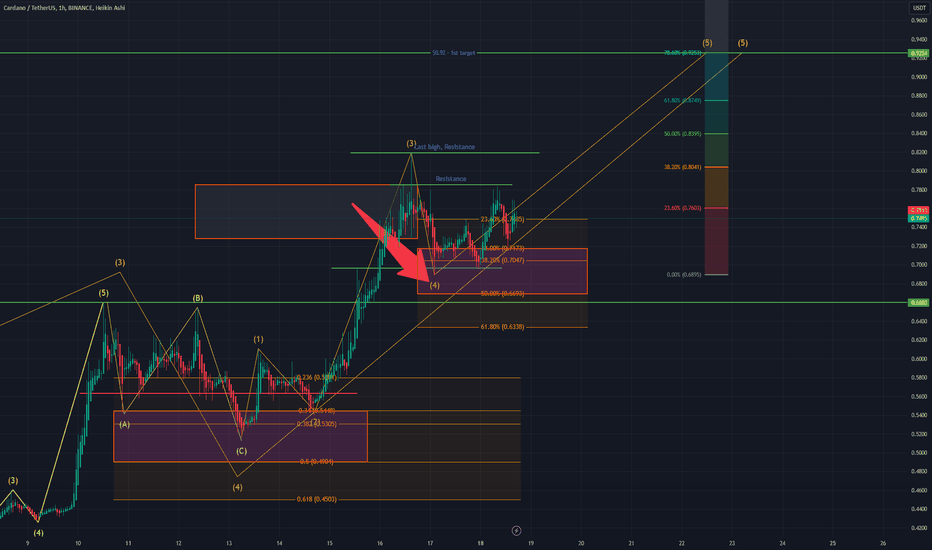Select the (C) wave label
Screen dimensions: 932x550
point(241,451)
